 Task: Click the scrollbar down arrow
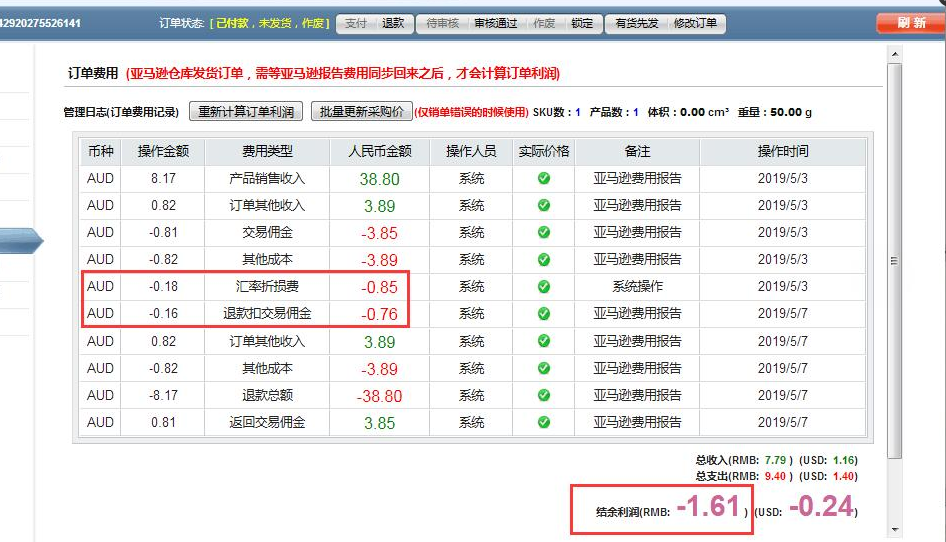895,530
